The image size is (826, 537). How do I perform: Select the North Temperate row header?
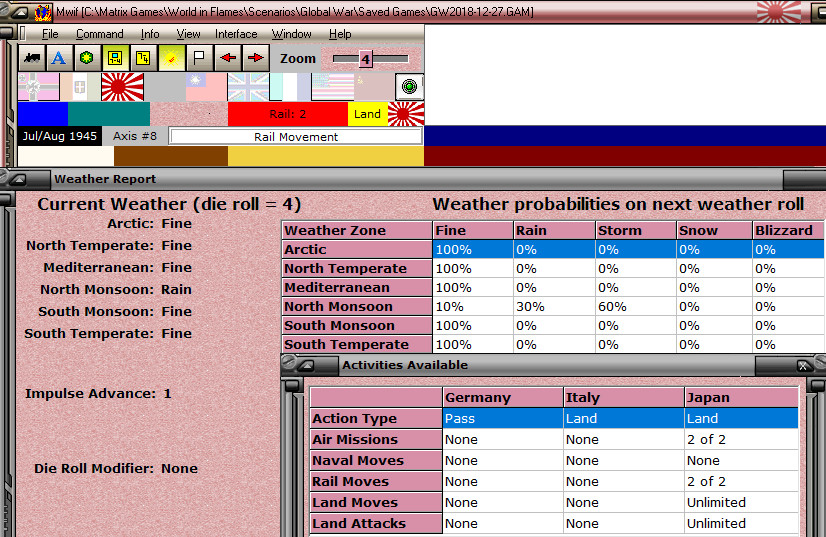pos(357,268)
